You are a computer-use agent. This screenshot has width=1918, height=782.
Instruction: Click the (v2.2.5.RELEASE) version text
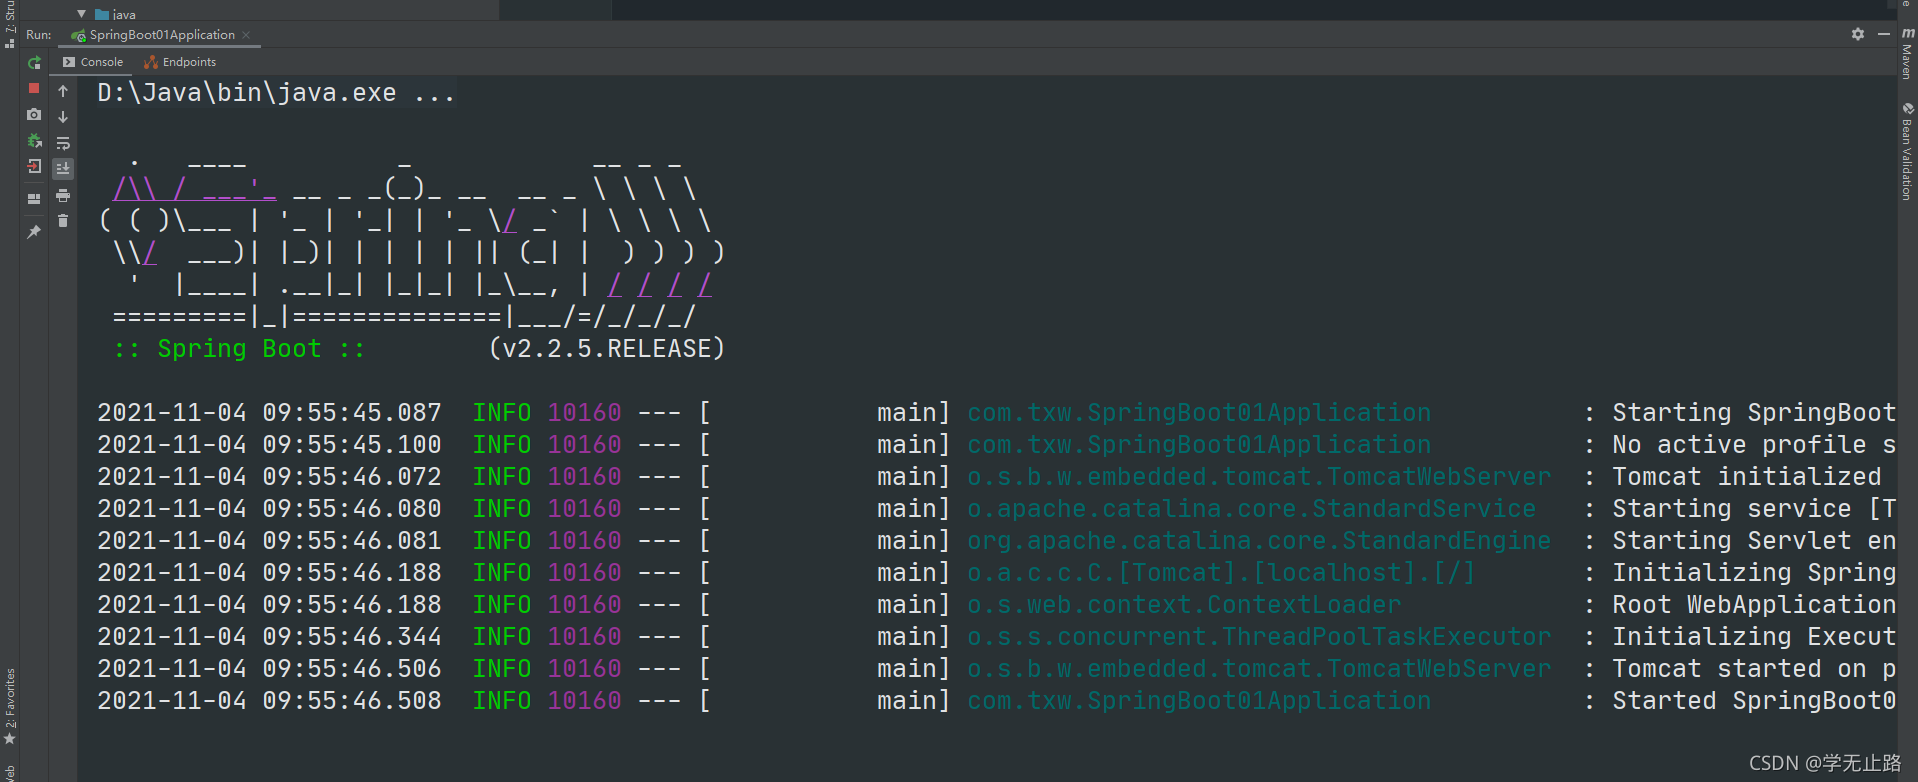(x=607, y=349)
